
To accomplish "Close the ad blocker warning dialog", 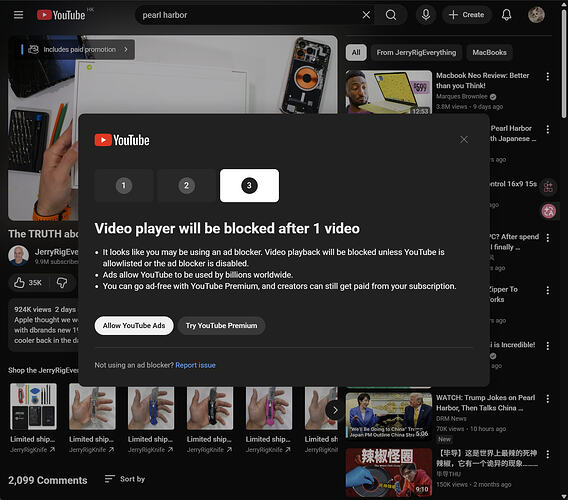I will pyautogui.click(x=464, y=139).
